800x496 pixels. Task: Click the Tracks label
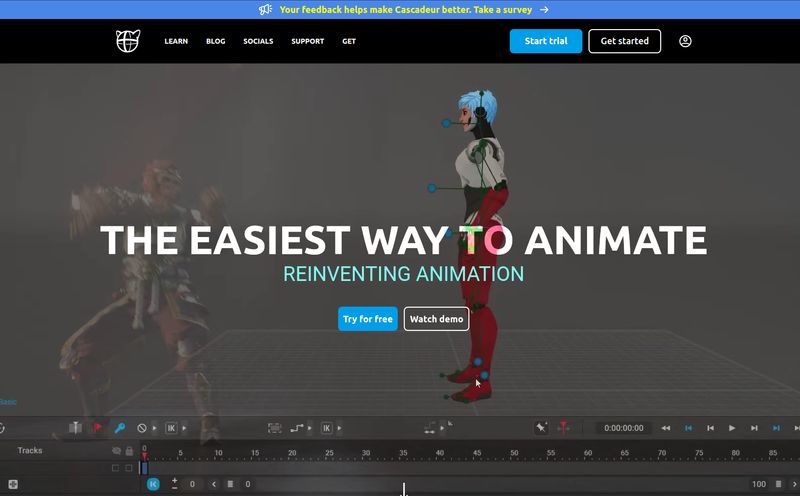tap(30, 451)
